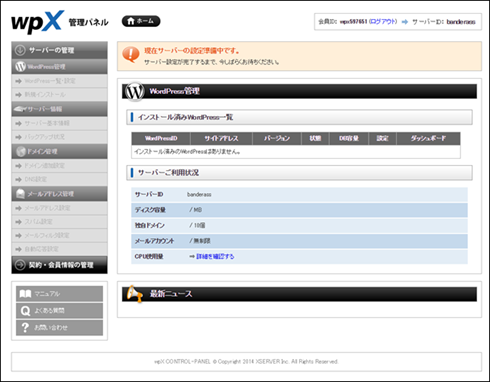Click the WordPressID column header

161,138
